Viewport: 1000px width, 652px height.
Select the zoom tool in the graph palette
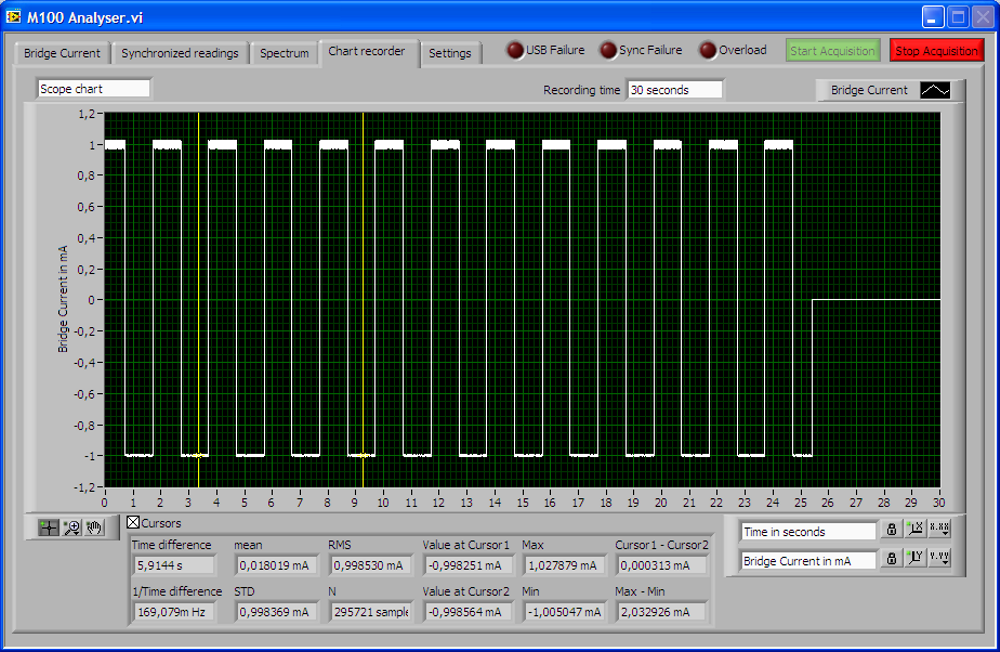[70, 527]
